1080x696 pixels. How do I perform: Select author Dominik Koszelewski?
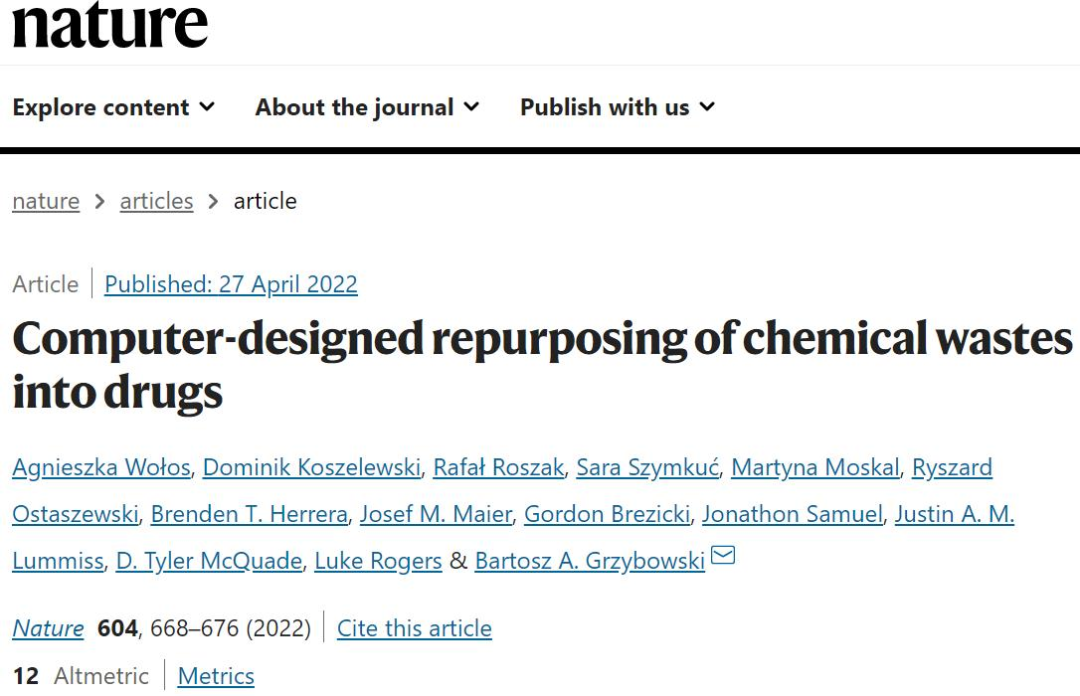tap(311, 467)
